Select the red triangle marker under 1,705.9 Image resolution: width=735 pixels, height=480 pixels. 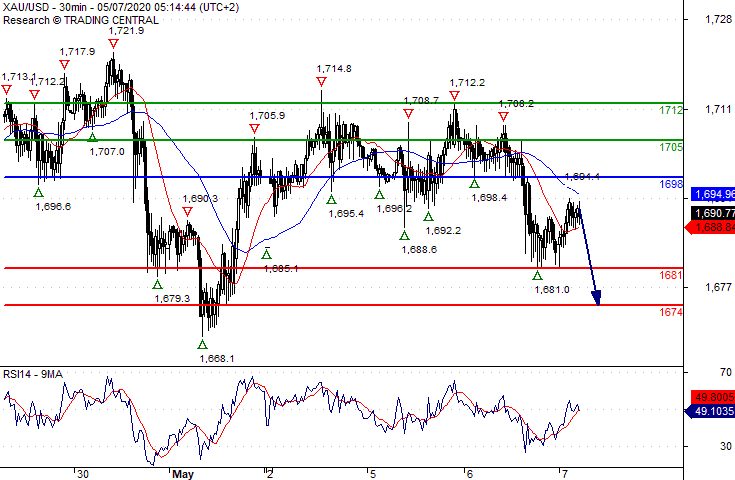(254, 128)
